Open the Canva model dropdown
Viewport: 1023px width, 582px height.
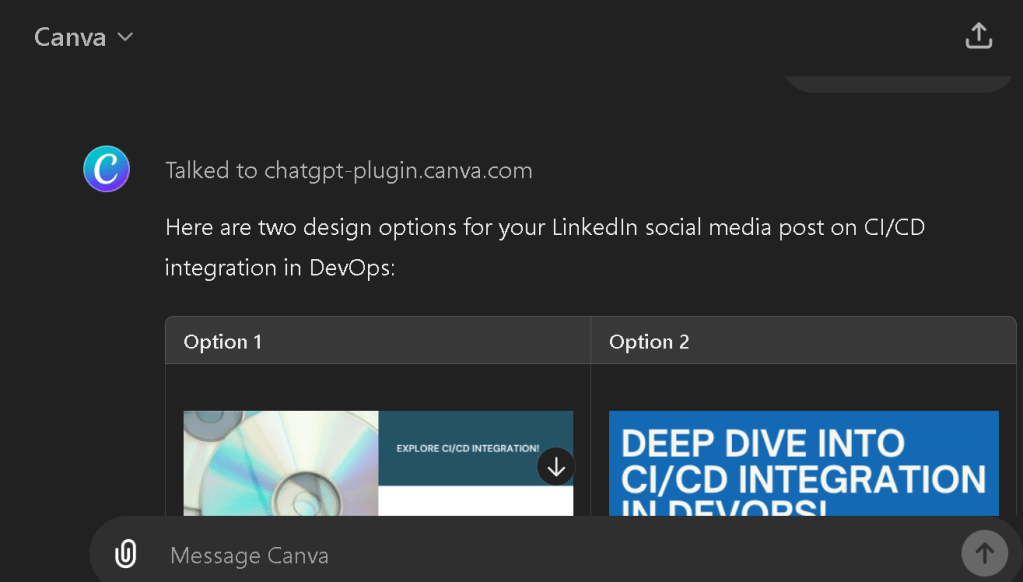point(84,37)
